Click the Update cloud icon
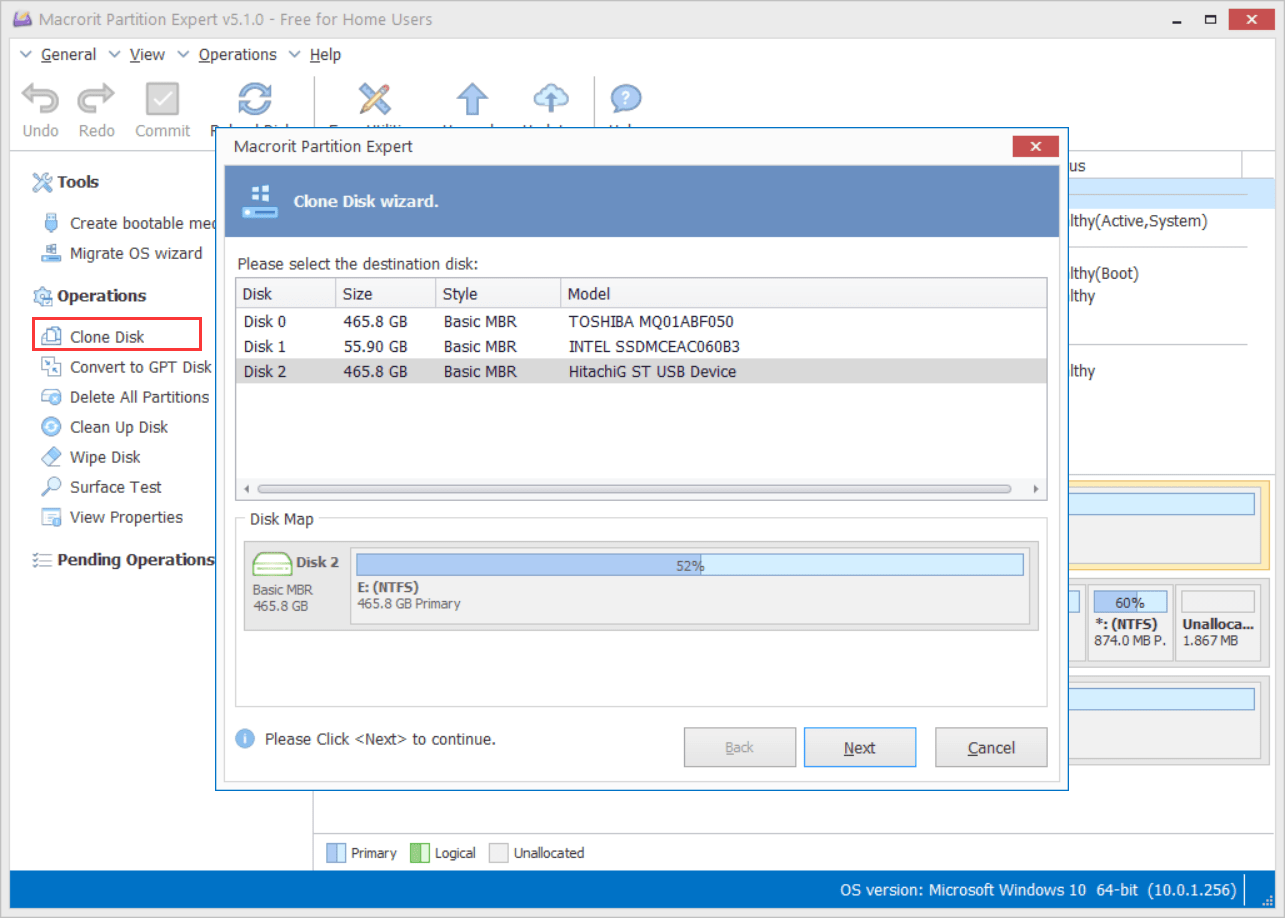The image size is (1285, 918). pos(550,100)
